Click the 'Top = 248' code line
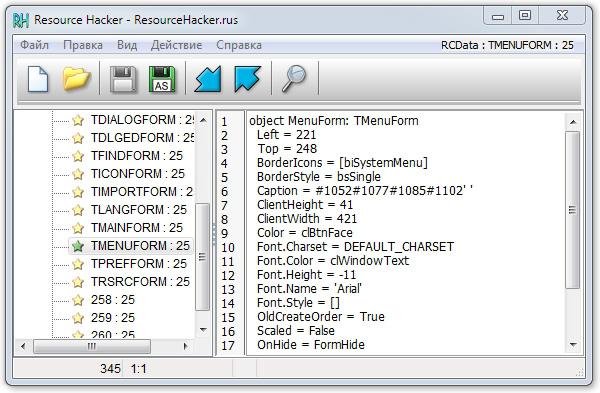 (x=287, y=149)
